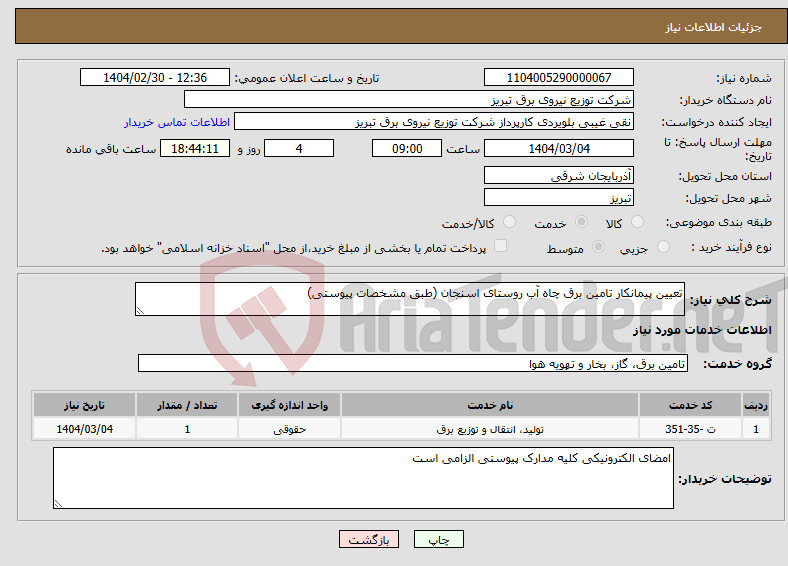Image resolution: width=788 pixels, height=566 pixels.
Task: Click the unit cell حقوقی
Action: click(289, 429)
